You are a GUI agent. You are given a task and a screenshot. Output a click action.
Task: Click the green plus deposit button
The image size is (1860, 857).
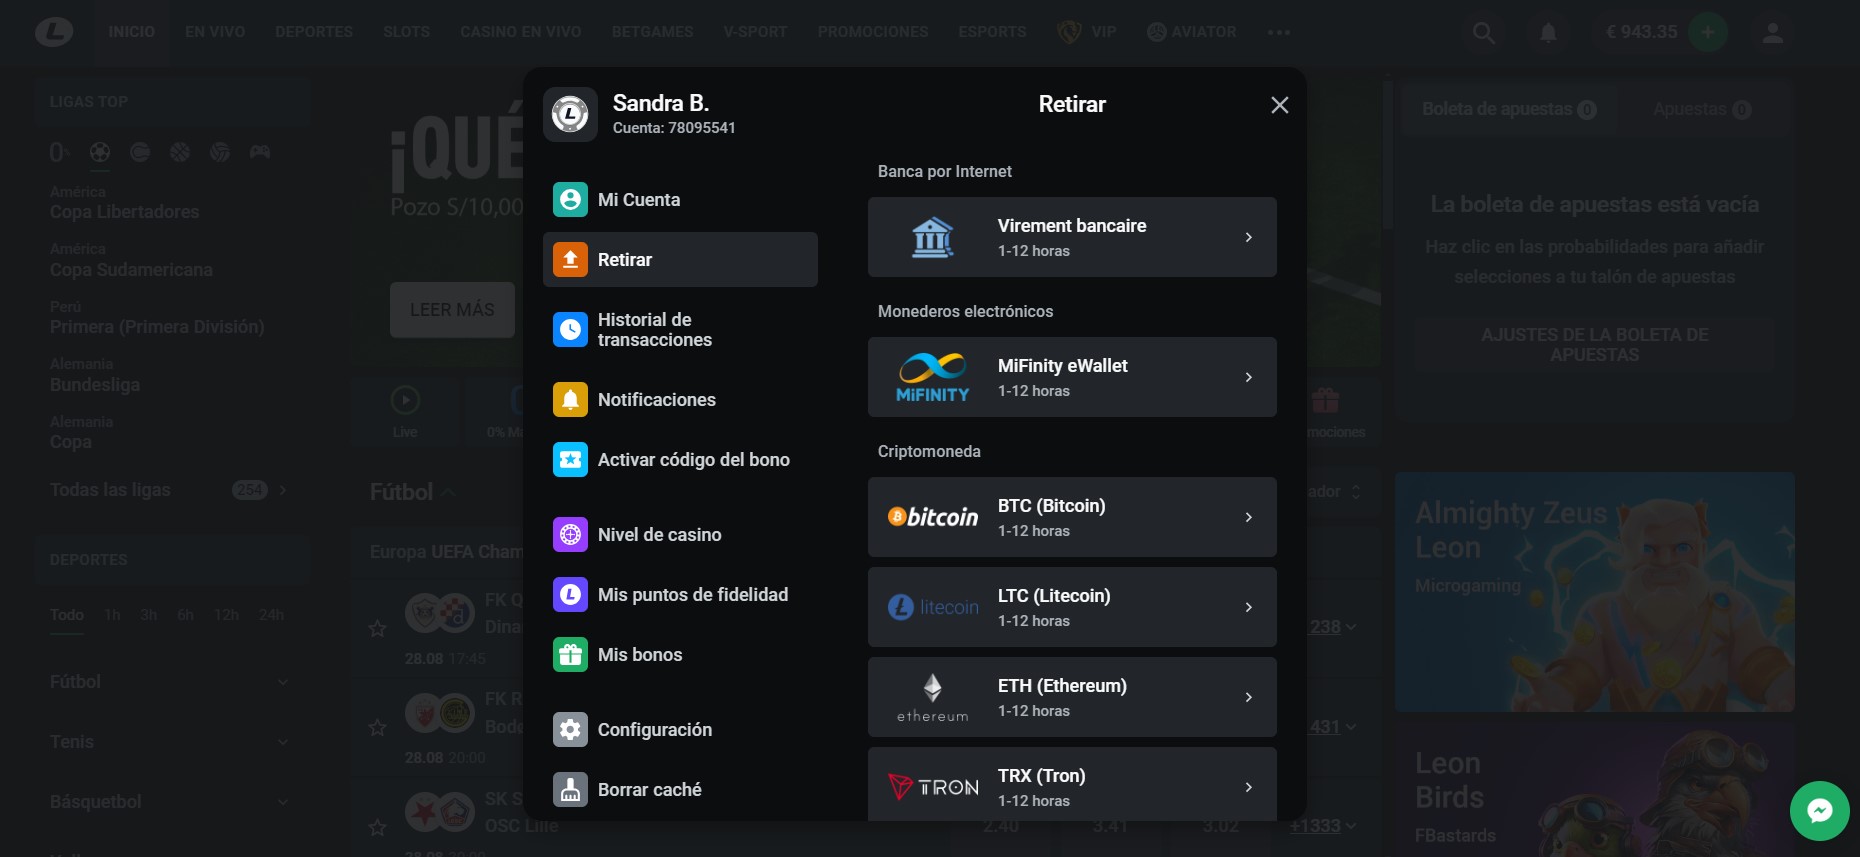1708,32
